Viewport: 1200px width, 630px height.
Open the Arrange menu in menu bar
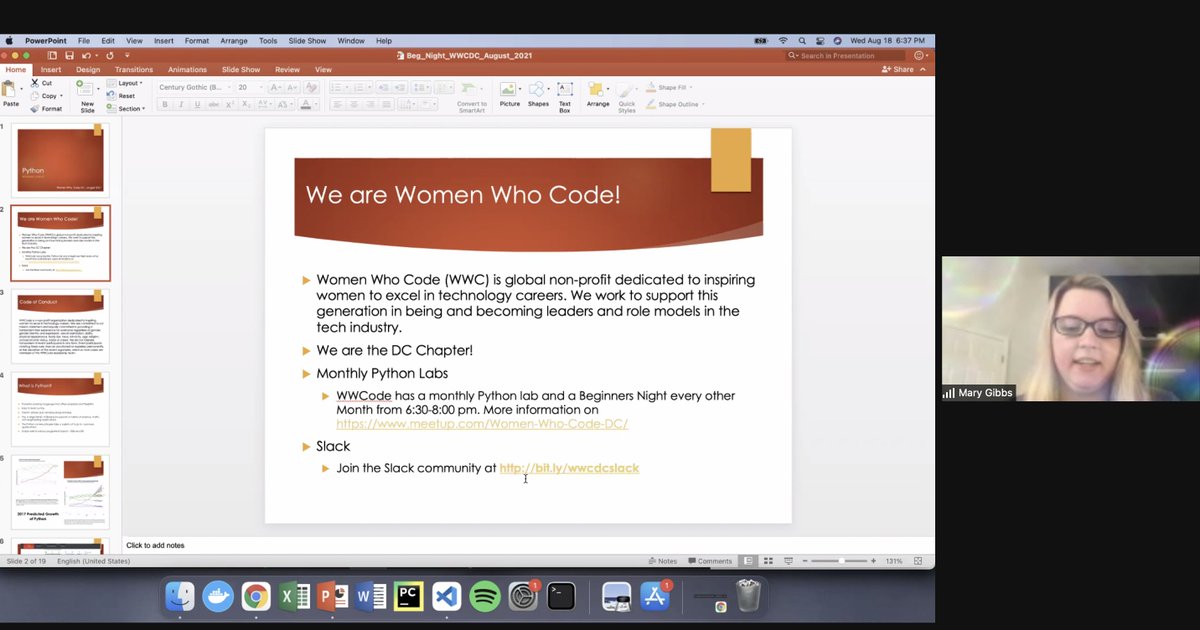click(x=233, y=41)
